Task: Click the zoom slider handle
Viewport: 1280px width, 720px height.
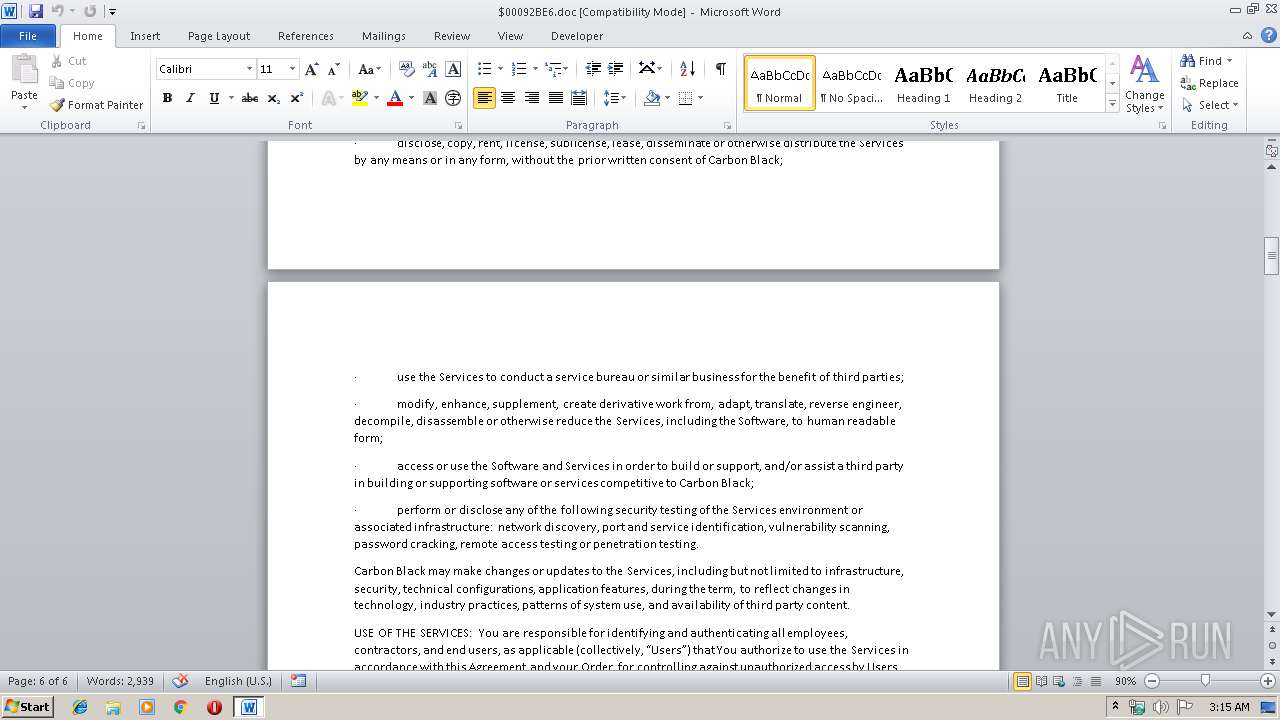Action: click(1205, 681)
